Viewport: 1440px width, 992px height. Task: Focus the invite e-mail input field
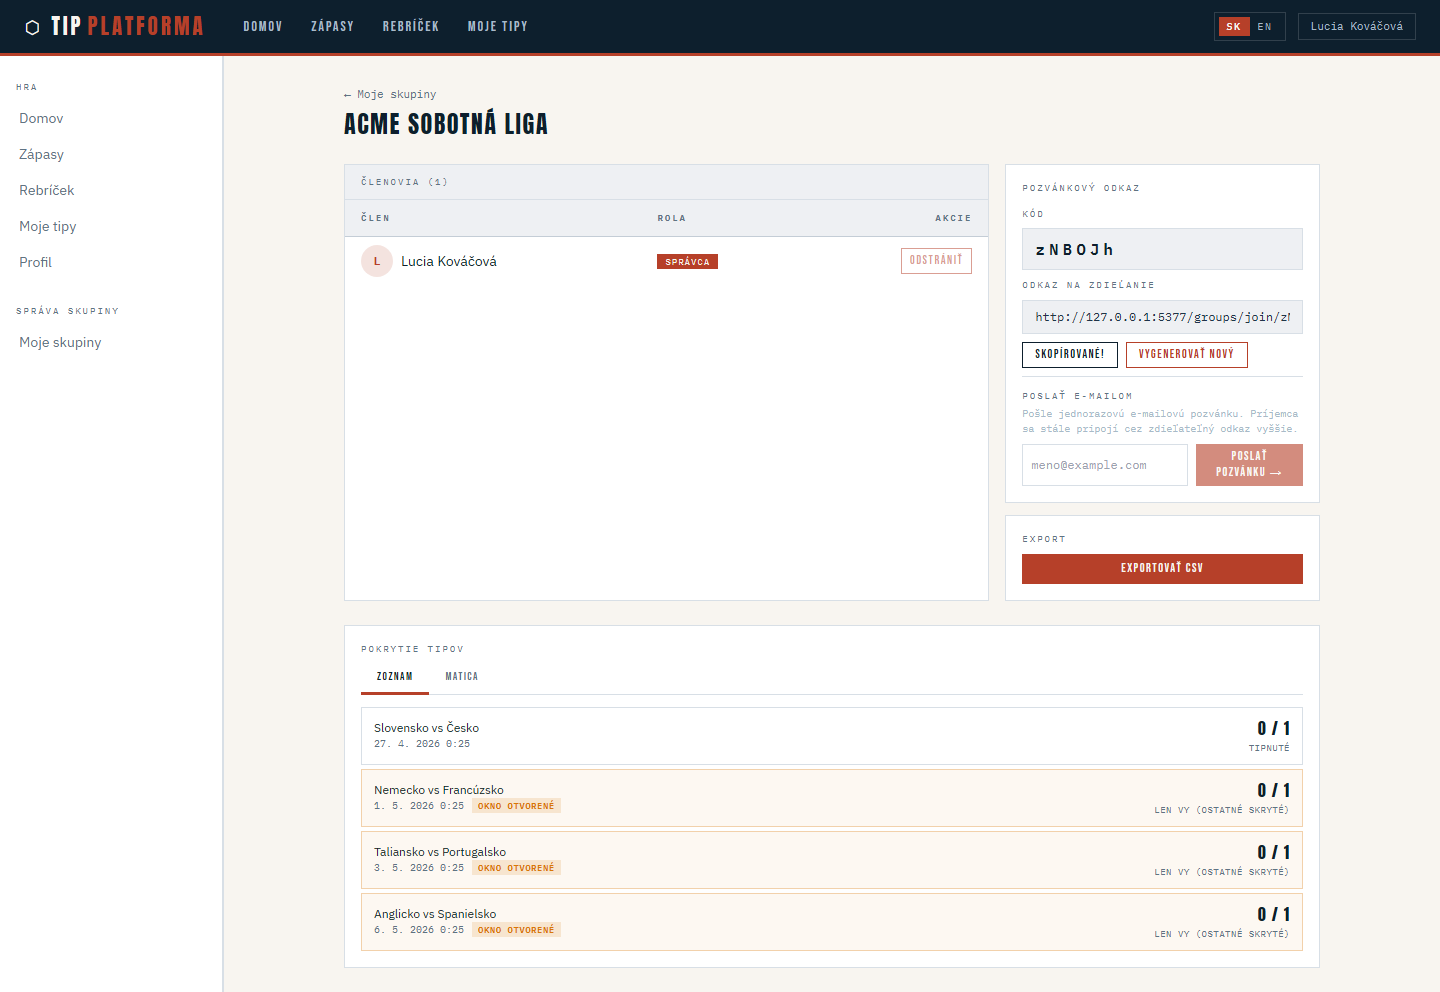tap(1104, 465)
